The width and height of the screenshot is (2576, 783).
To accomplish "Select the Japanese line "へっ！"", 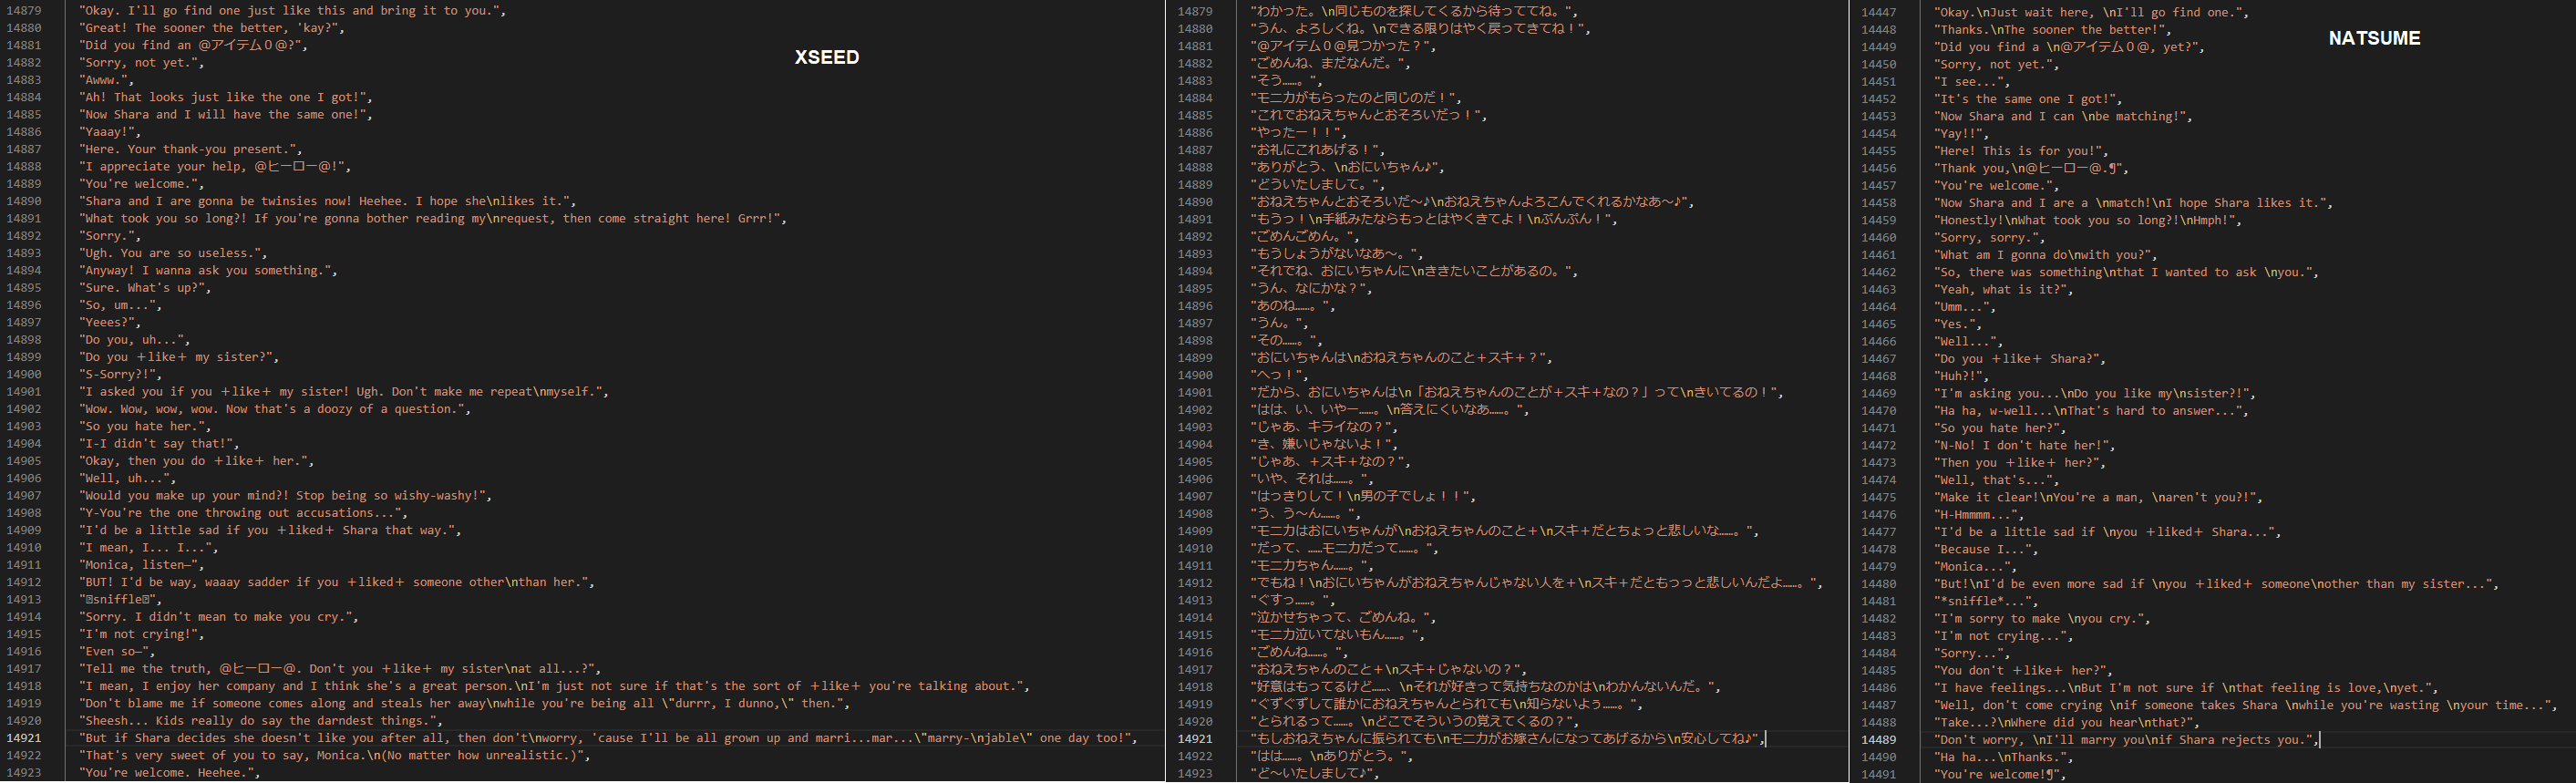I will click(x=1279, y=375).
